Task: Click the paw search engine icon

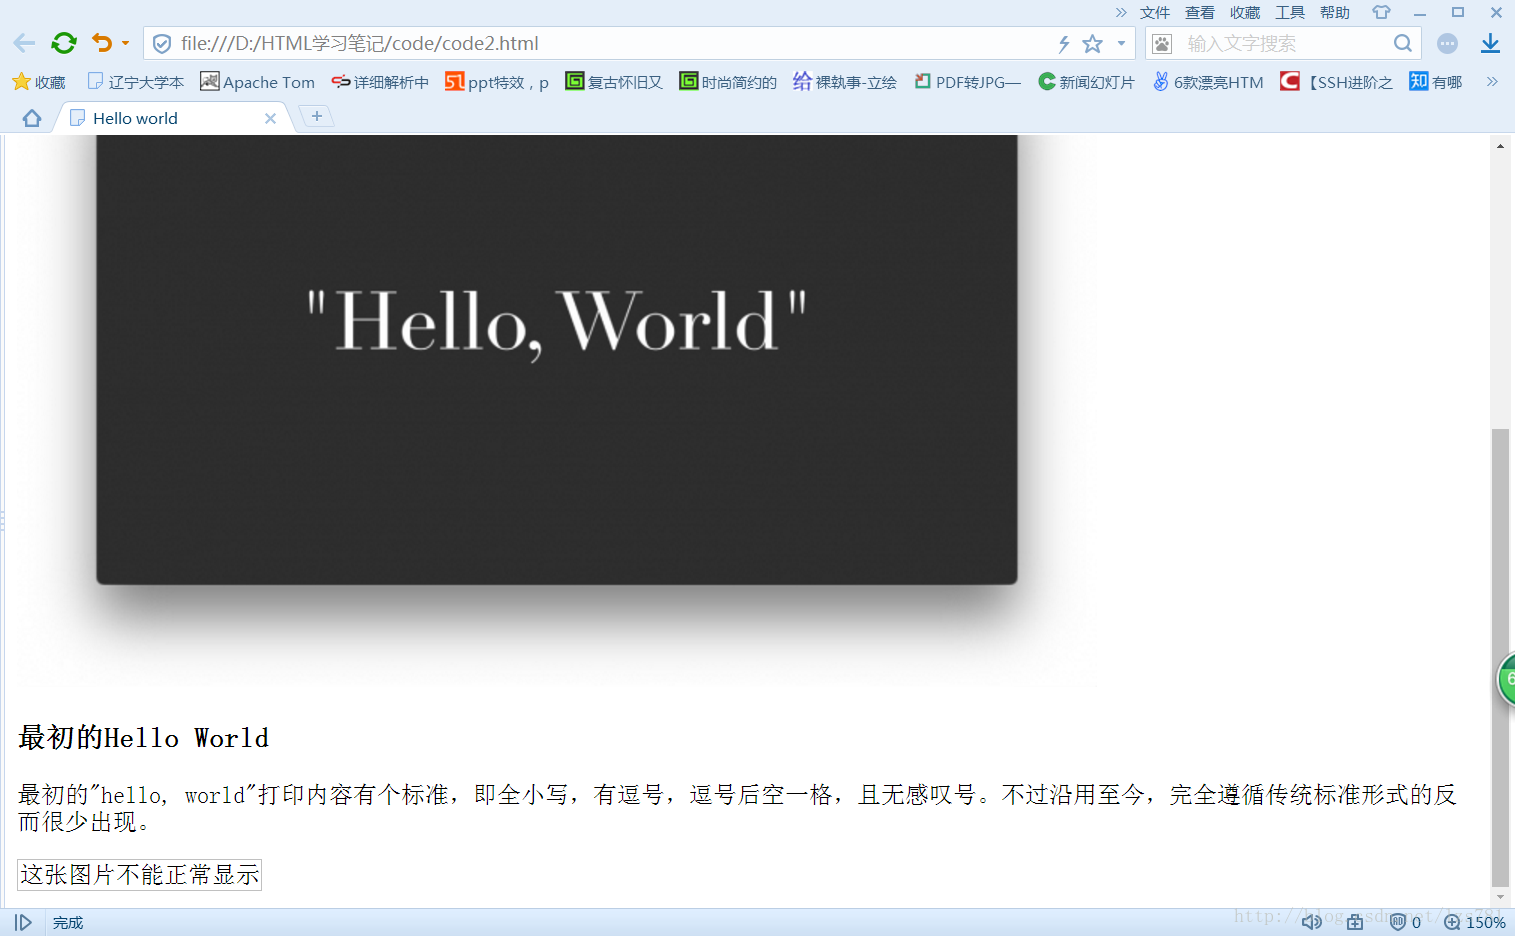Action: [x=1162, y=44]
